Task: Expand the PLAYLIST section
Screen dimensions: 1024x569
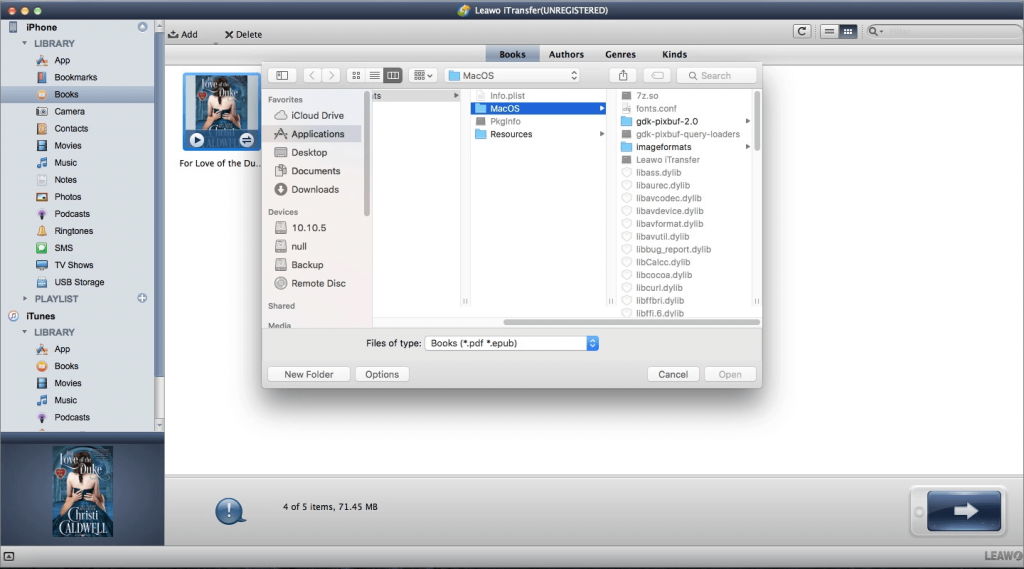Action: click(x=25, y=299)
